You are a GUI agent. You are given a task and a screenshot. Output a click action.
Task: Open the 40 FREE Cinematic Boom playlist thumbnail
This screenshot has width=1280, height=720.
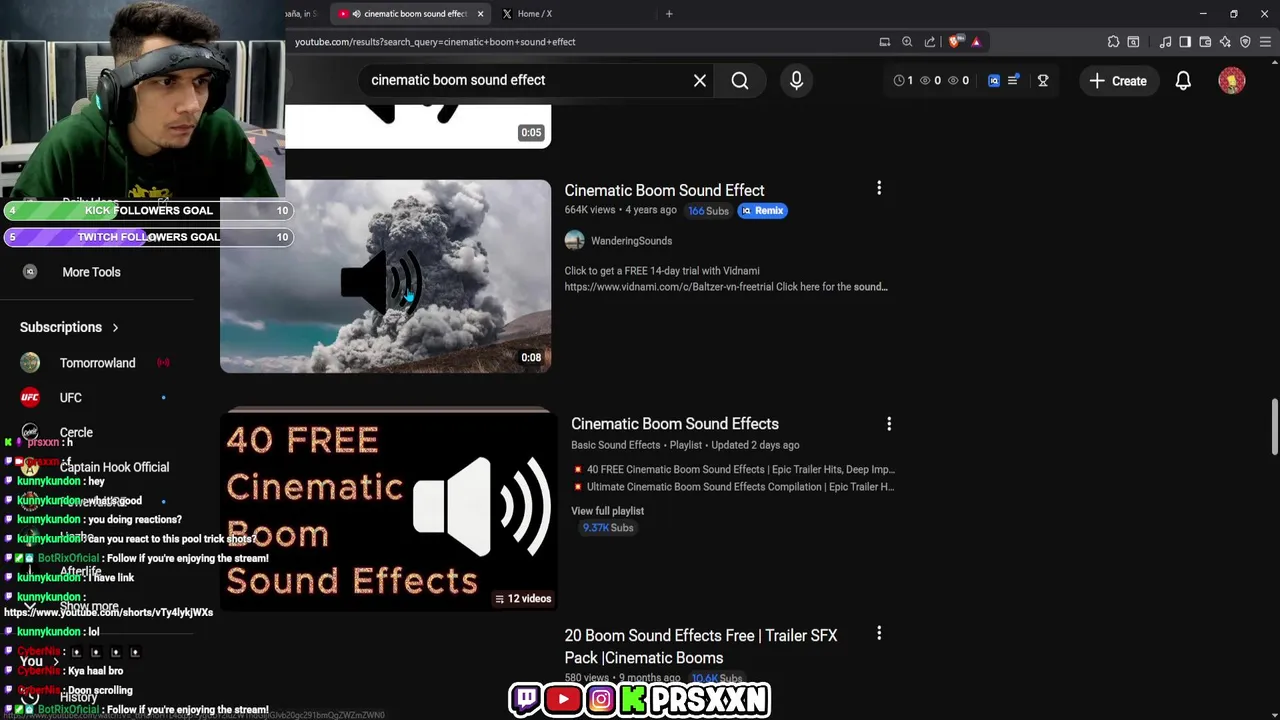[388, 509]
